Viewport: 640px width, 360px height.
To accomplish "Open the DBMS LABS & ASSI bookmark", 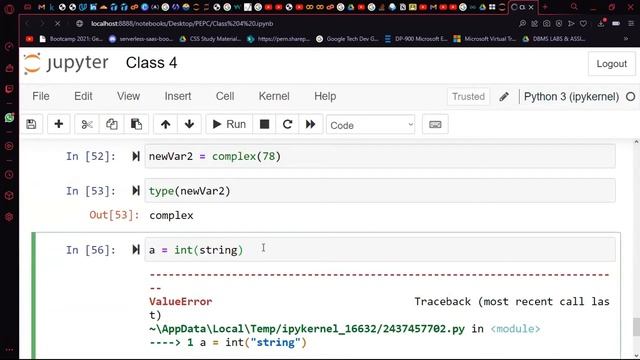I will (x=554, y=39).
